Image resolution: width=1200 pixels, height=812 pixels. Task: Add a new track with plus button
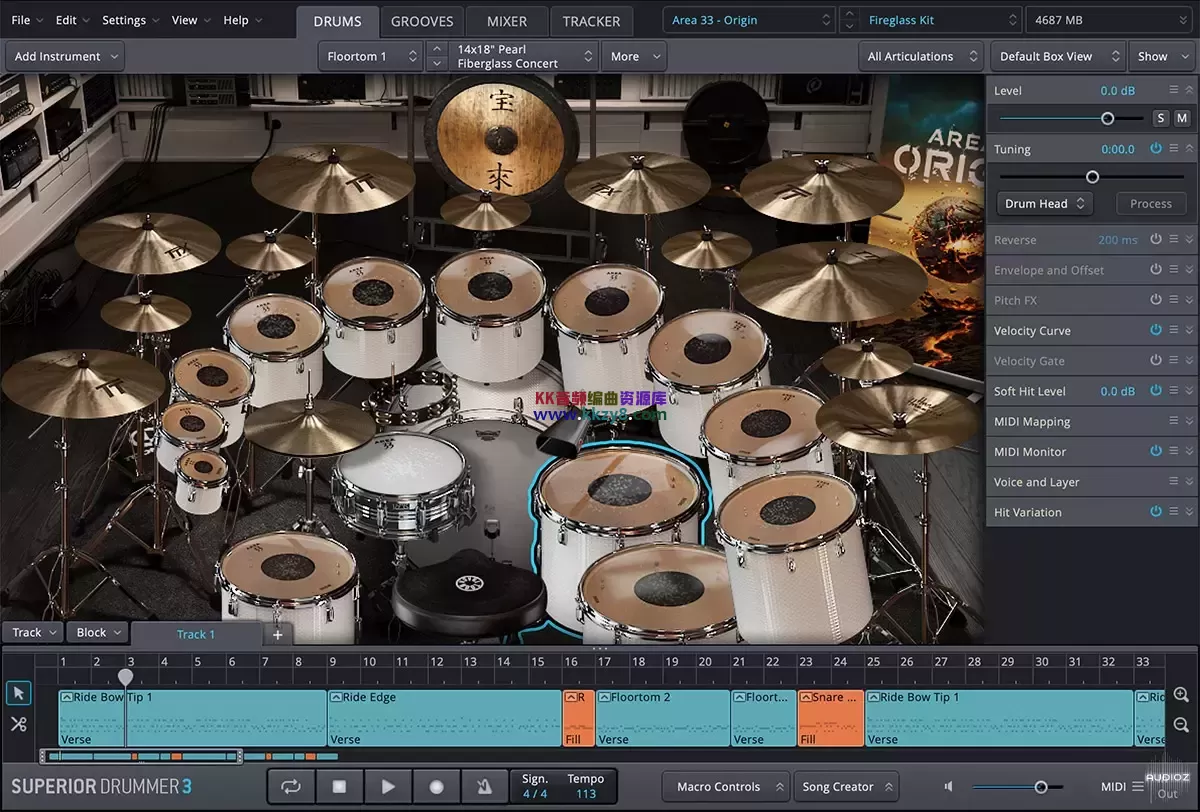pos(278,634)
